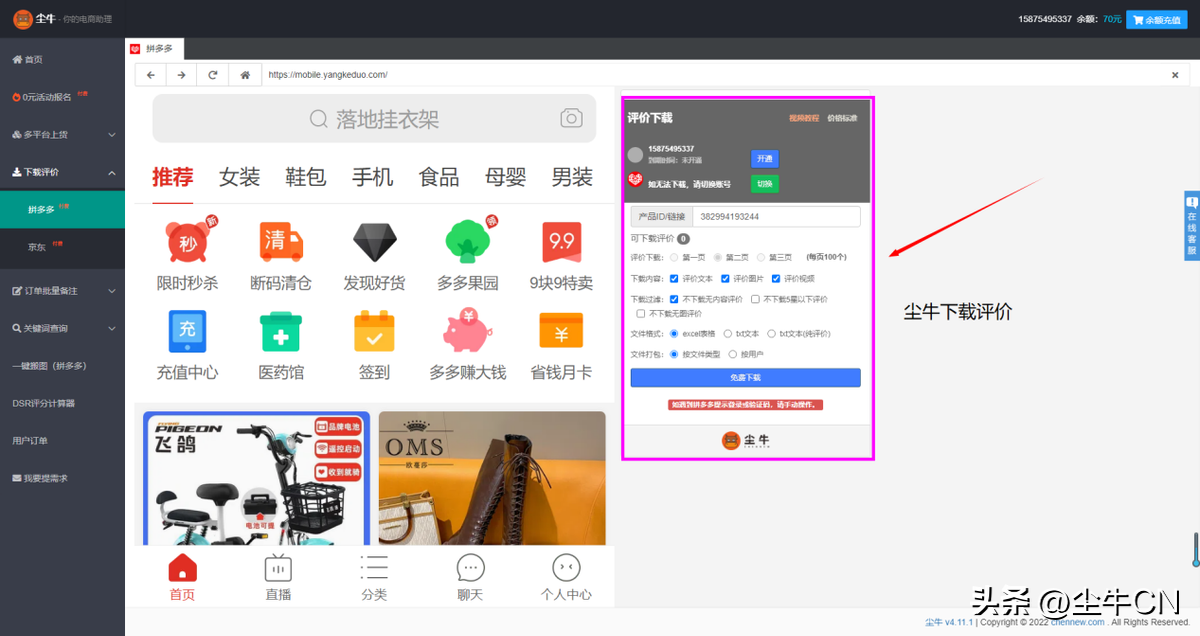Viewport: 1200px width, 636px height.
Task: Select 女装 category tab
Action: tap(239, 177)
